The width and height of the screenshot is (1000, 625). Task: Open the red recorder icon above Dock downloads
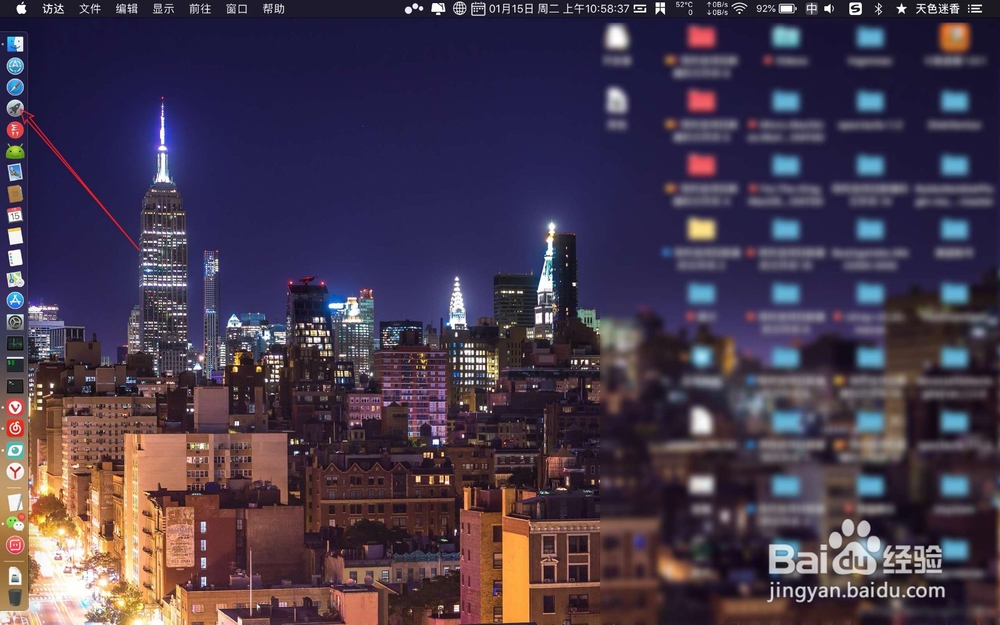click(x=15, y=545)
